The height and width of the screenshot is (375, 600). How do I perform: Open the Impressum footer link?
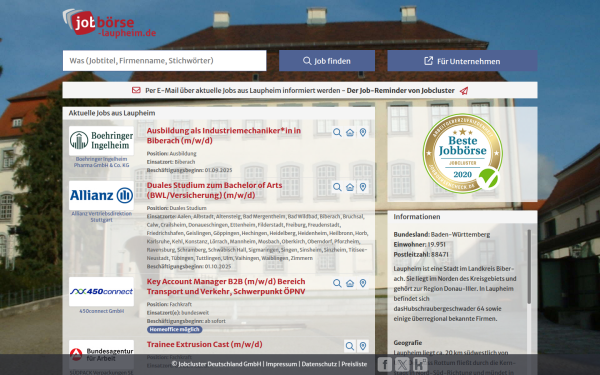click(281, 364)
